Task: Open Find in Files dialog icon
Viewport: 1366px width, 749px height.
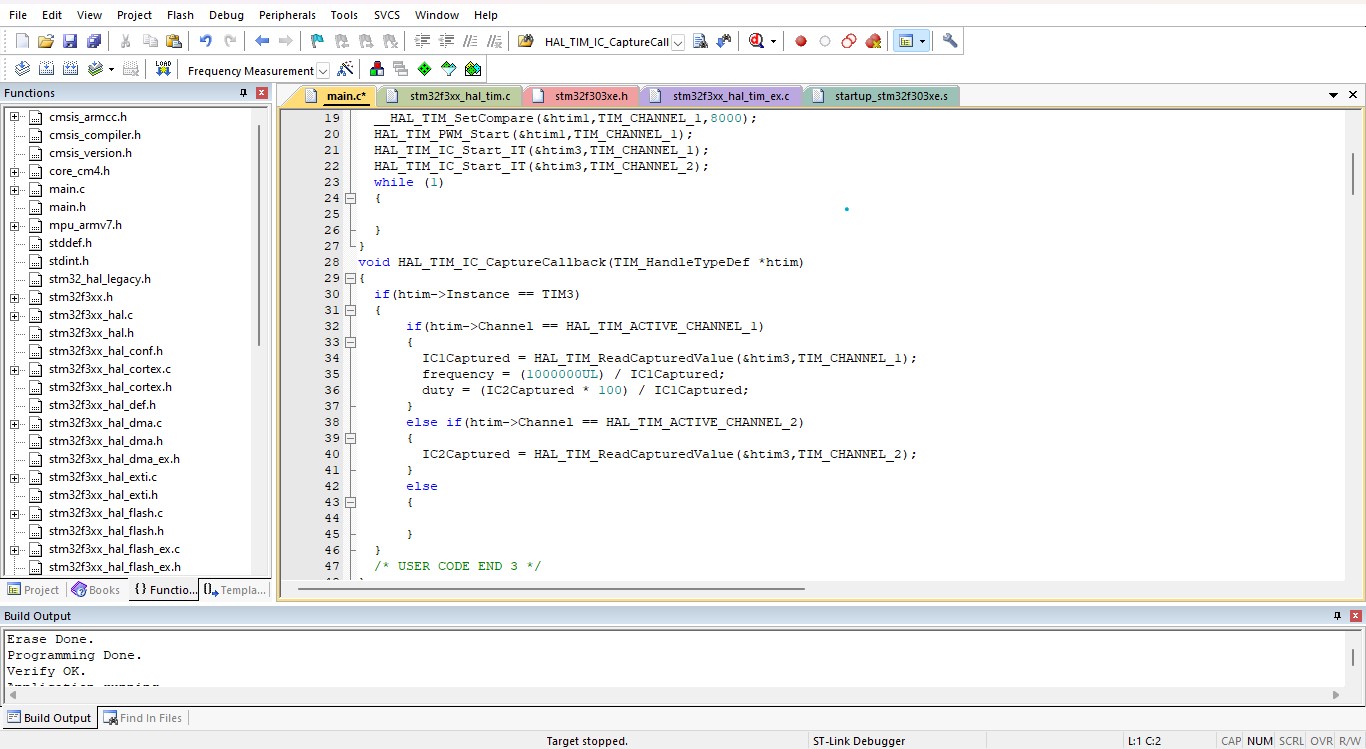Action: [525, 41]
